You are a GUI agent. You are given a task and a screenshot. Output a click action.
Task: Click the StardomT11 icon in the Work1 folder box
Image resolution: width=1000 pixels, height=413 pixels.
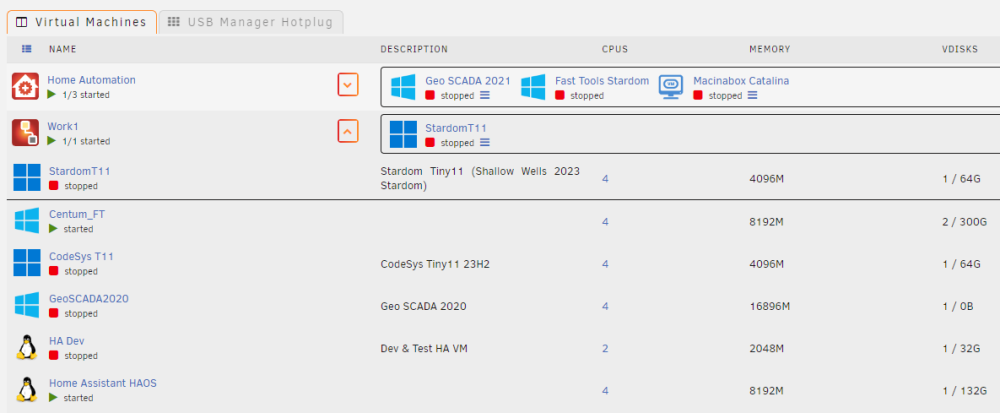(x=403, y=134)
